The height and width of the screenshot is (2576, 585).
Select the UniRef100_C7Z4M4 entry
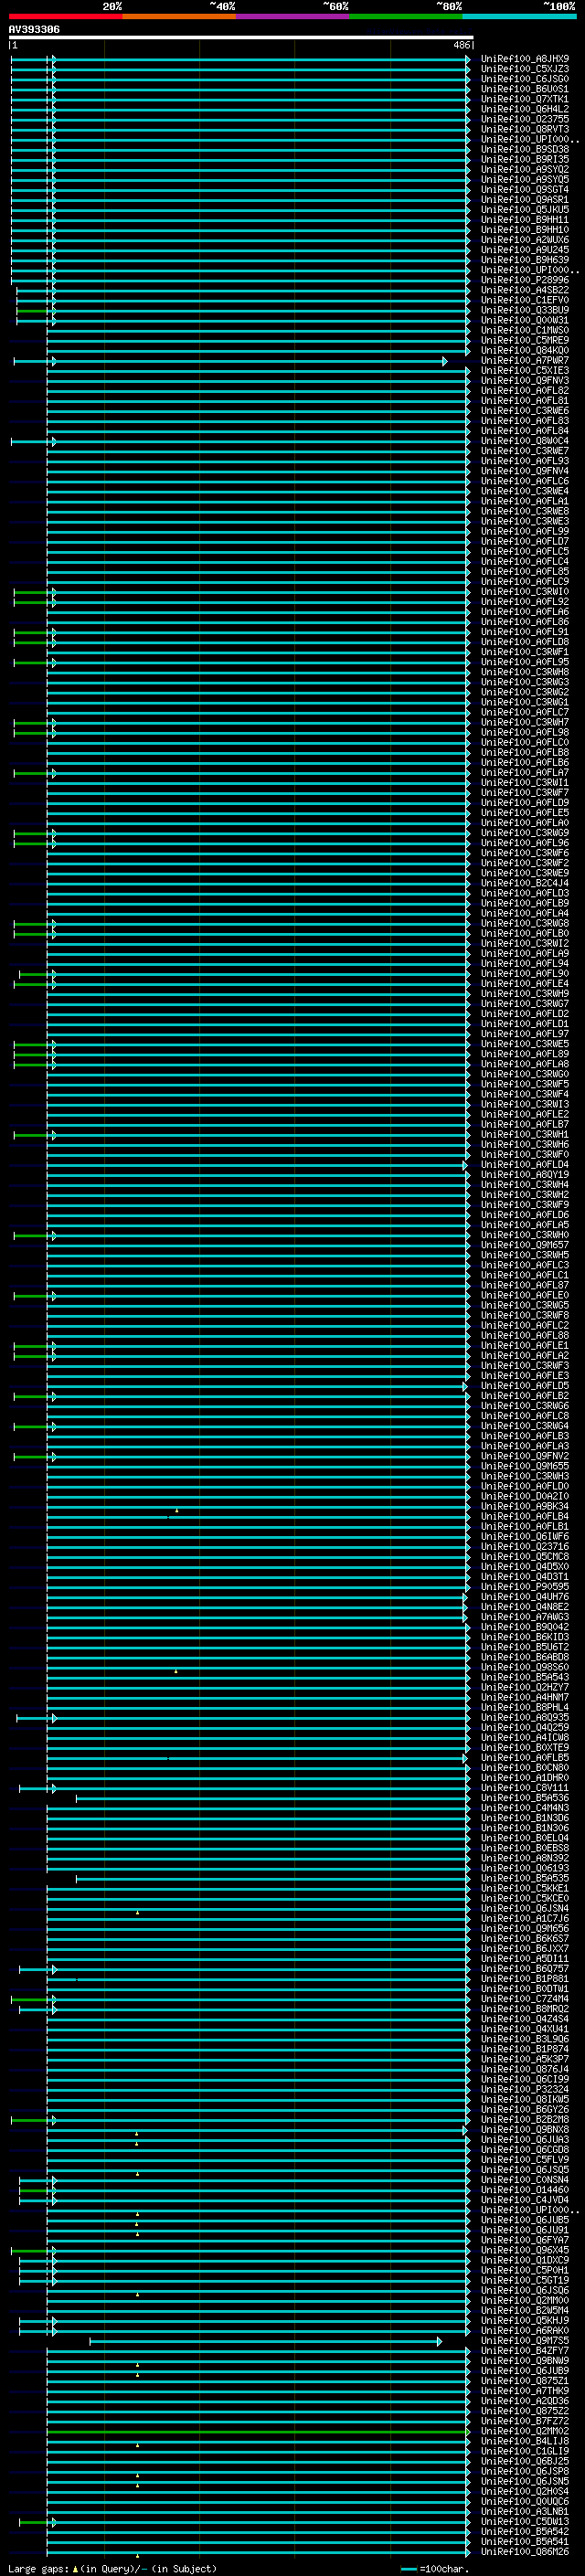pos(525,1999)
